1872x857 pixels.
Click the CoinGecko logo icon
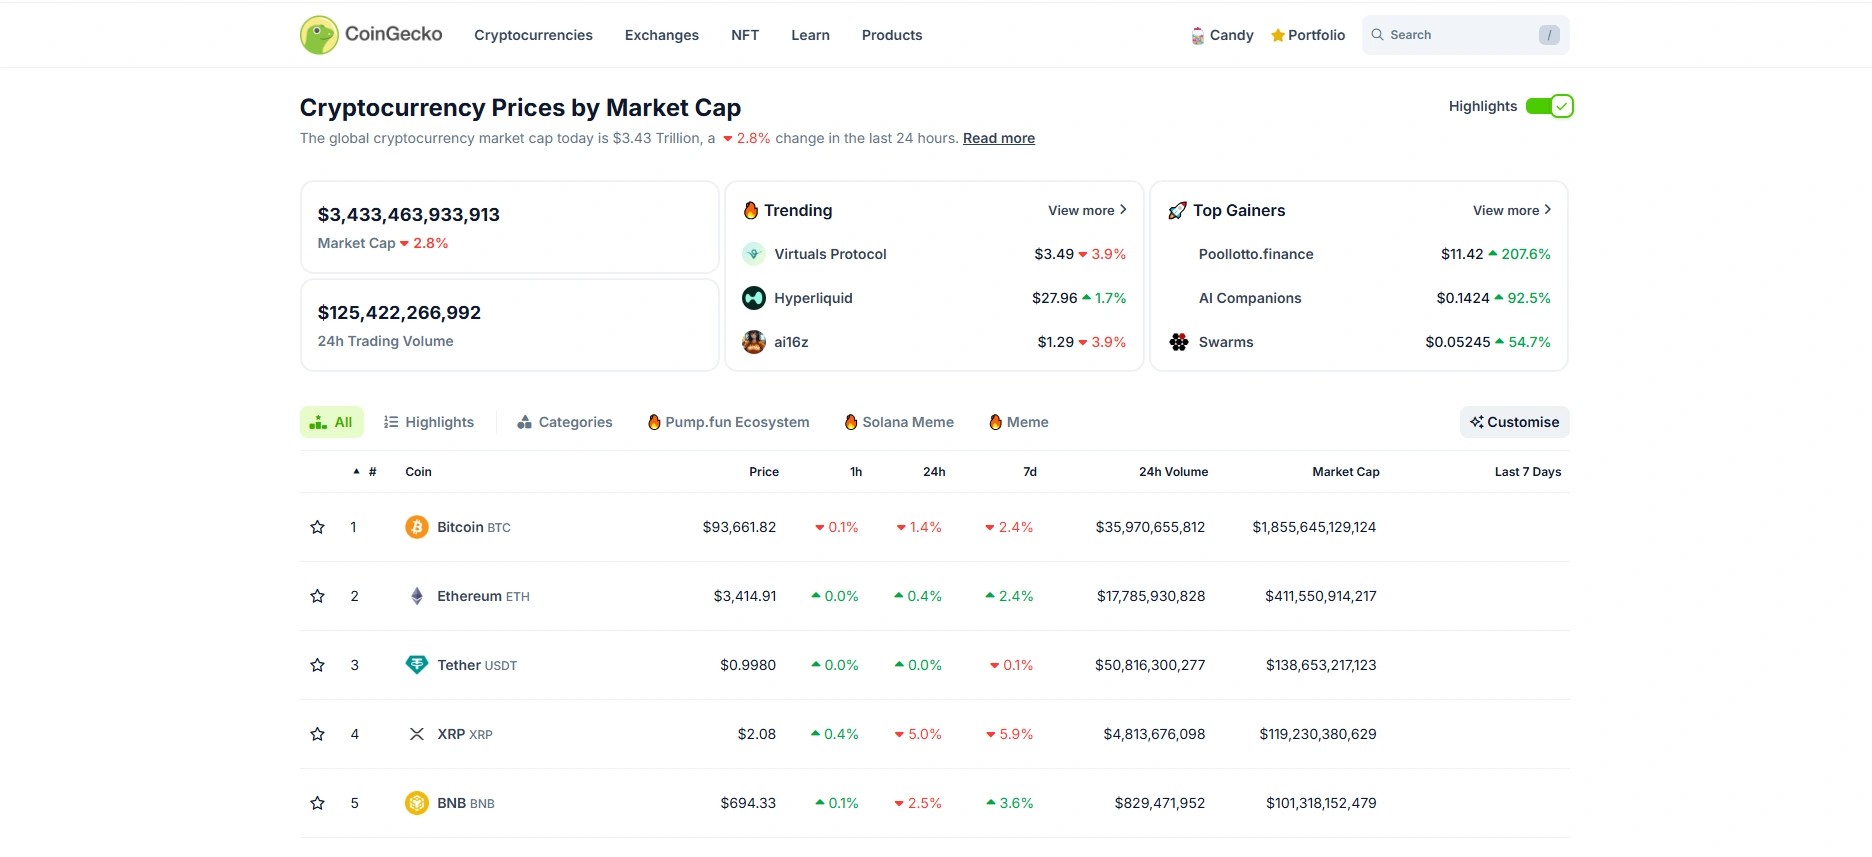pos(319,35)
